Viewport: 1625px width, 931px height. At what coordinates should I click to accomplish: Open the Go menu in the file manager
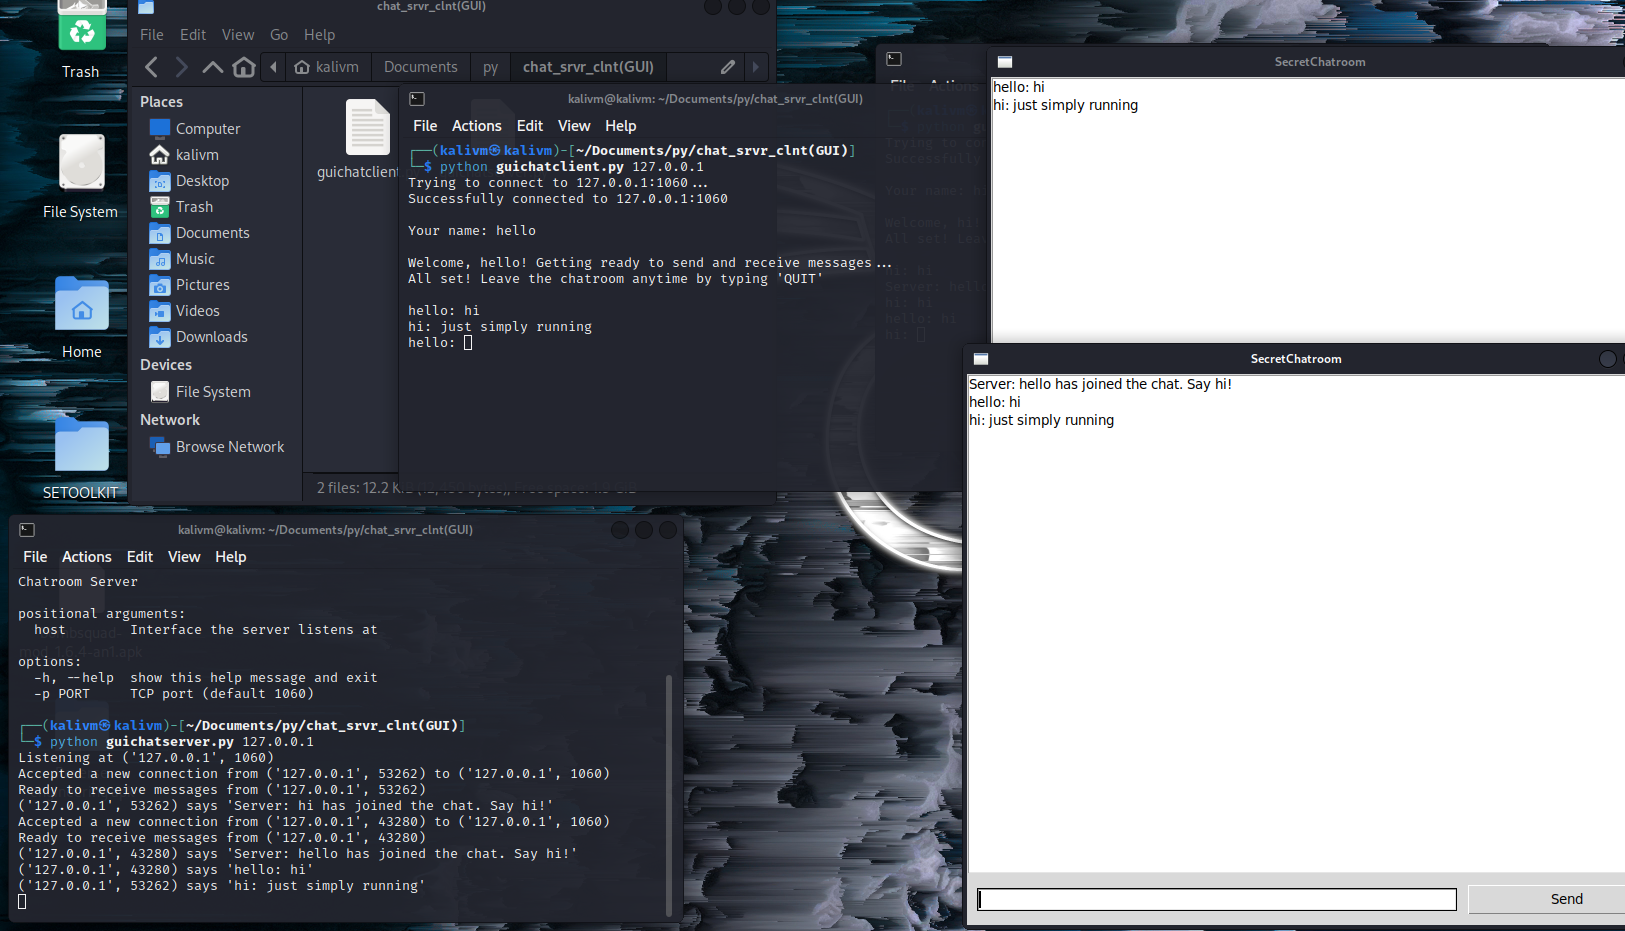[x=279, y=34]
